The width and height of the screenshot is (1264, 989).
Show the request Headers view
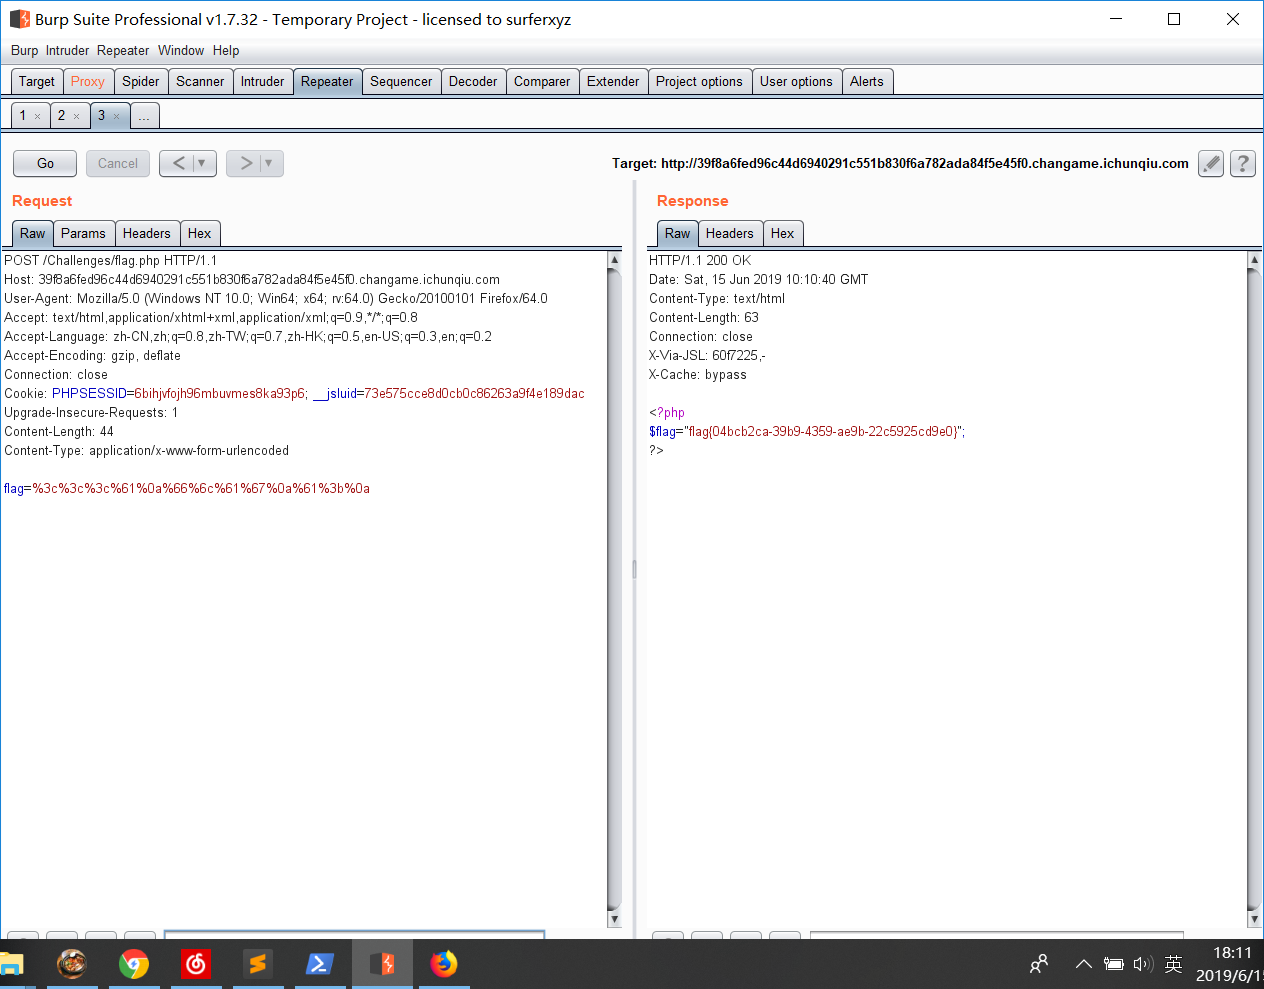[147, 234]
